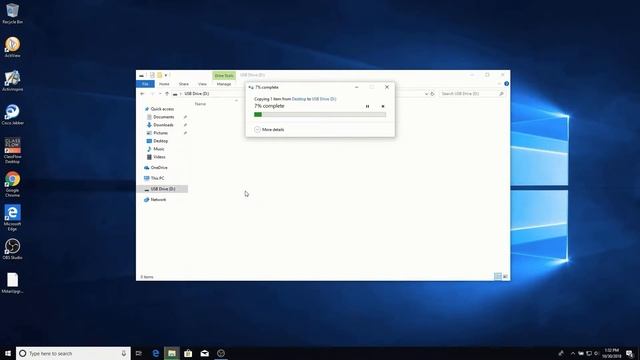Open Music in navigation pane
640x360 pixels.
click(x=158, y=149)
